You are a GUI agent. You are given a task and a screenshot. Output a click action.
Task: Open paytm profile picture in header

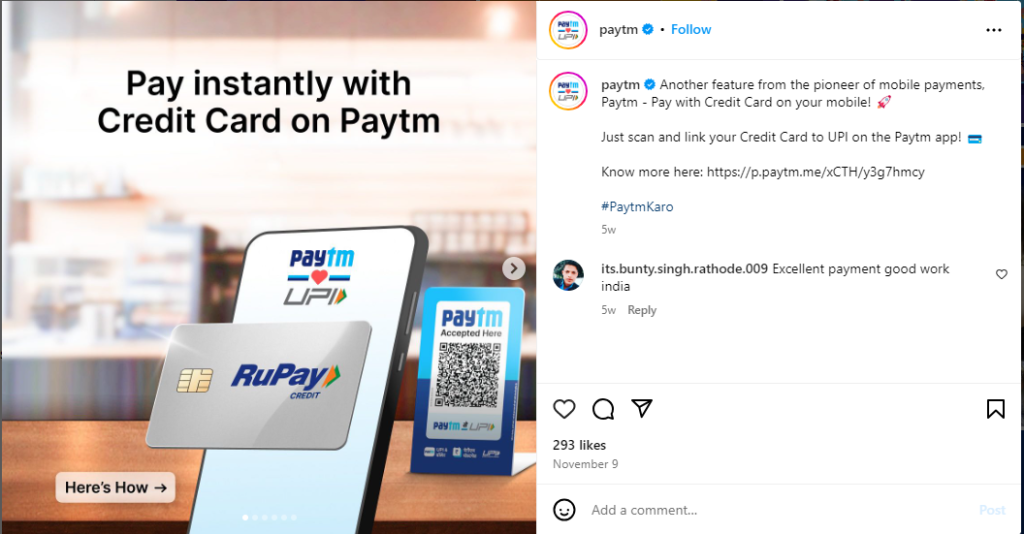pyautogui.click(x=568, y=30)
